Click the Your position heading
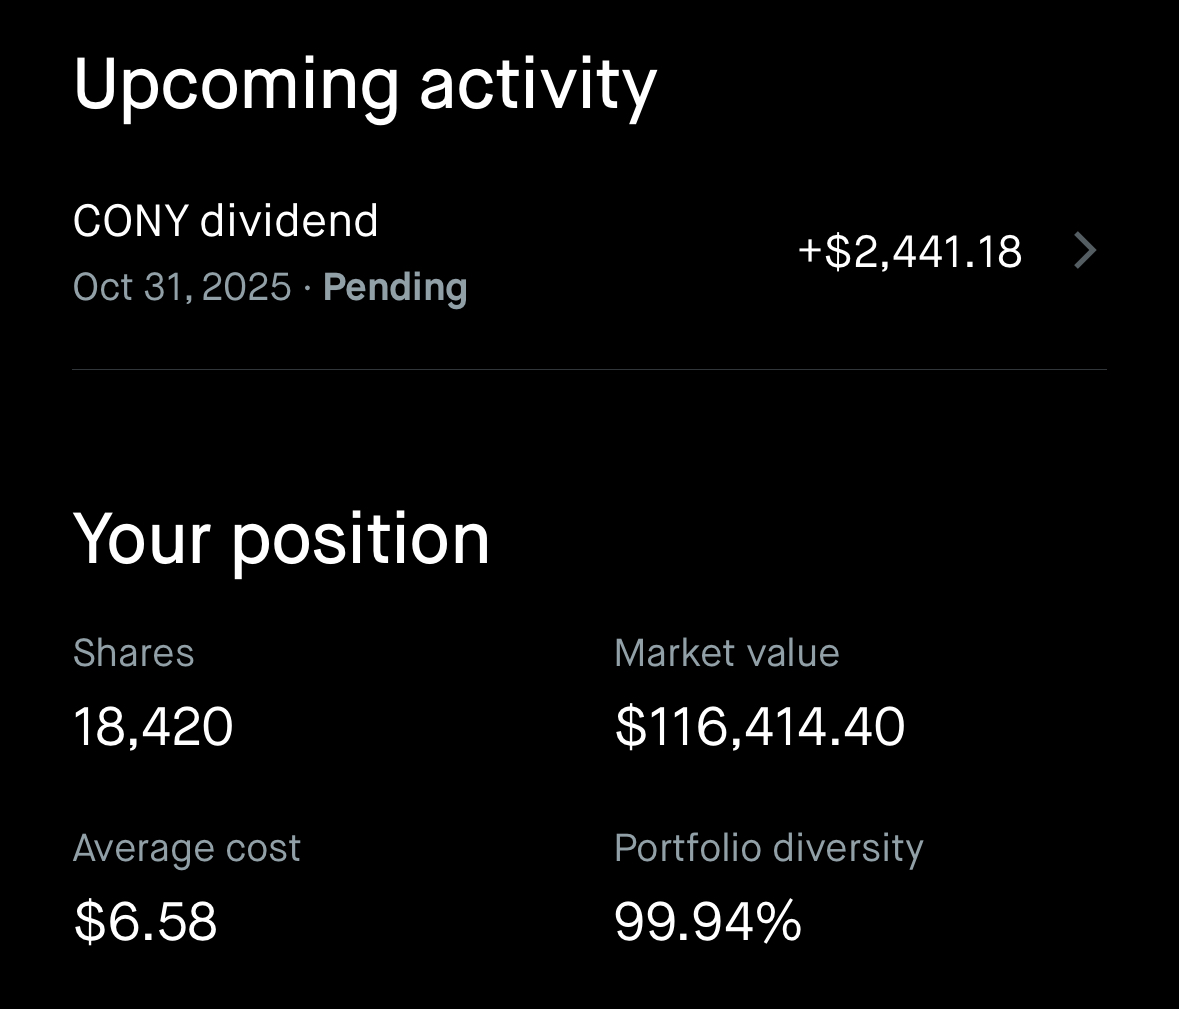This screenshot has width=1179, height=1009. click(281, 540)
